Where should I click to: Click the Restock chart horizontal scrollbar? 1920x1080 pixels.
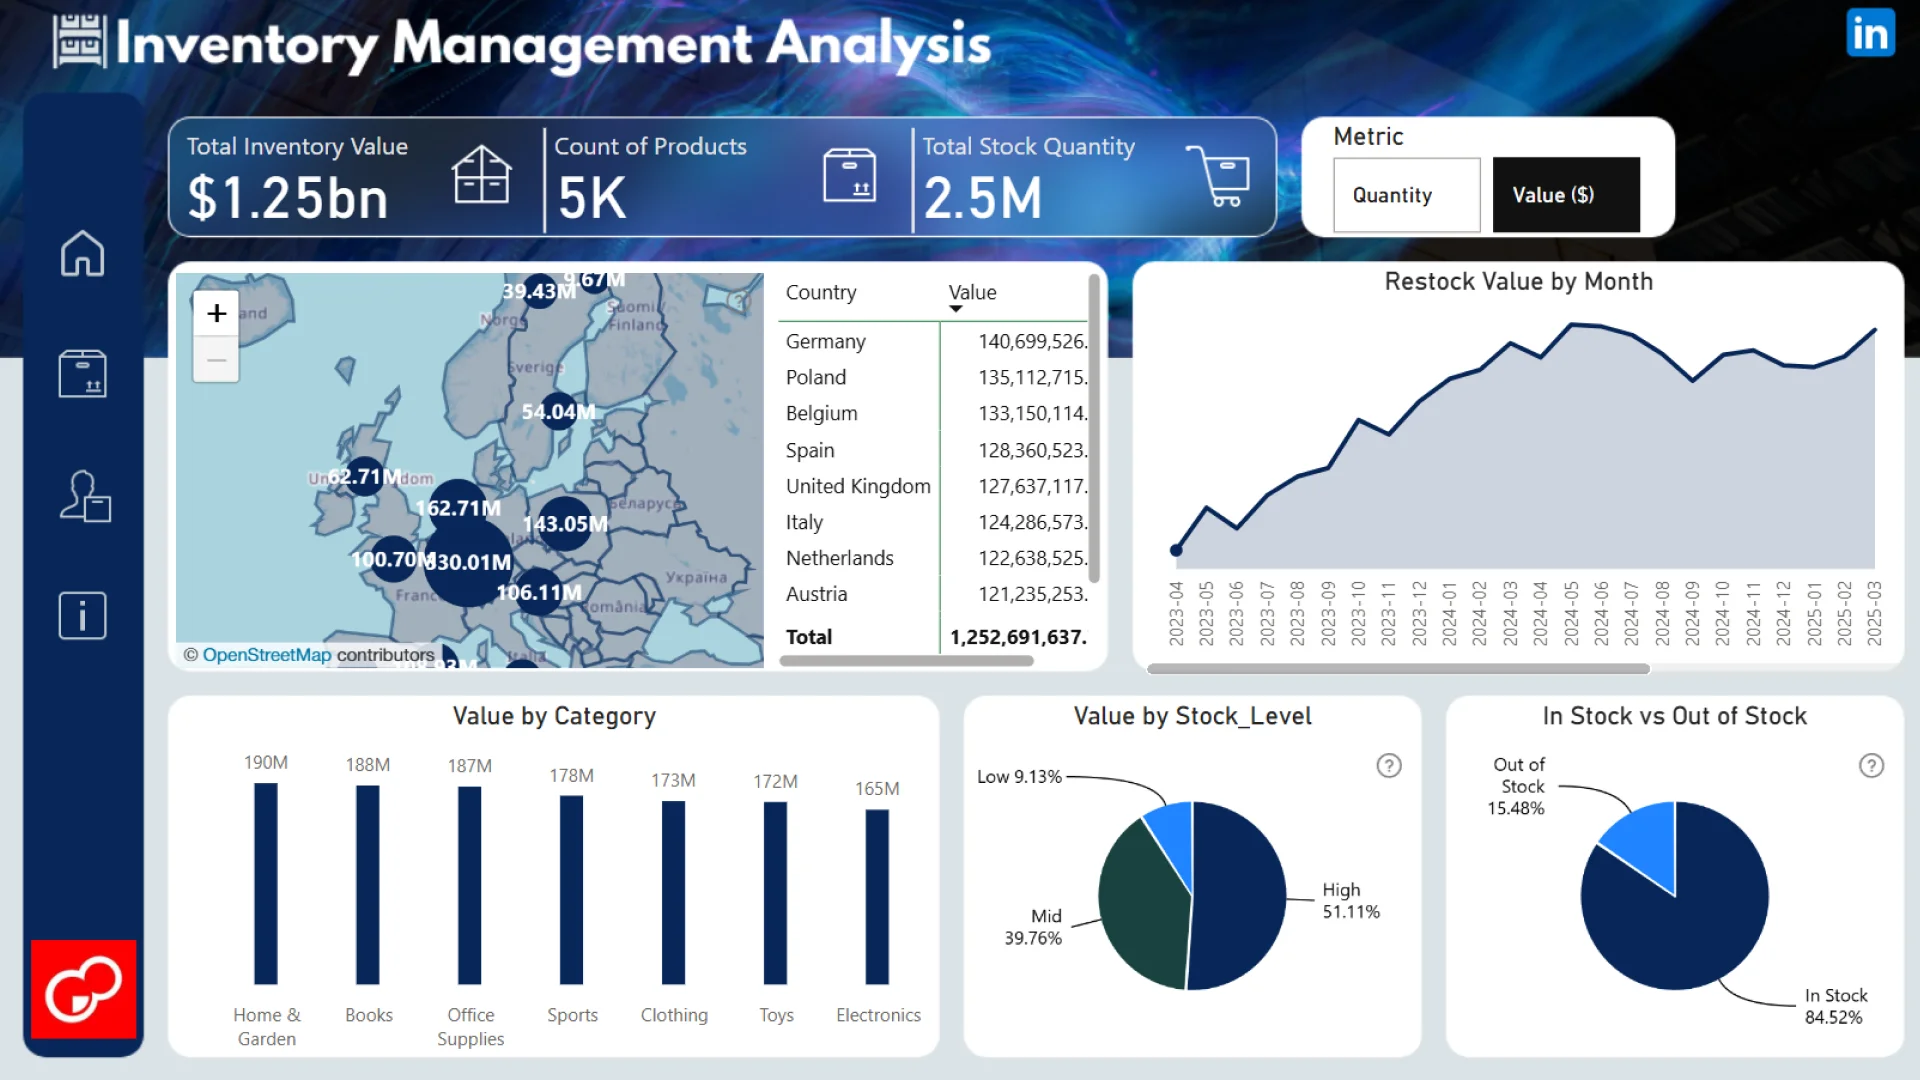[x=1397, y=669]
